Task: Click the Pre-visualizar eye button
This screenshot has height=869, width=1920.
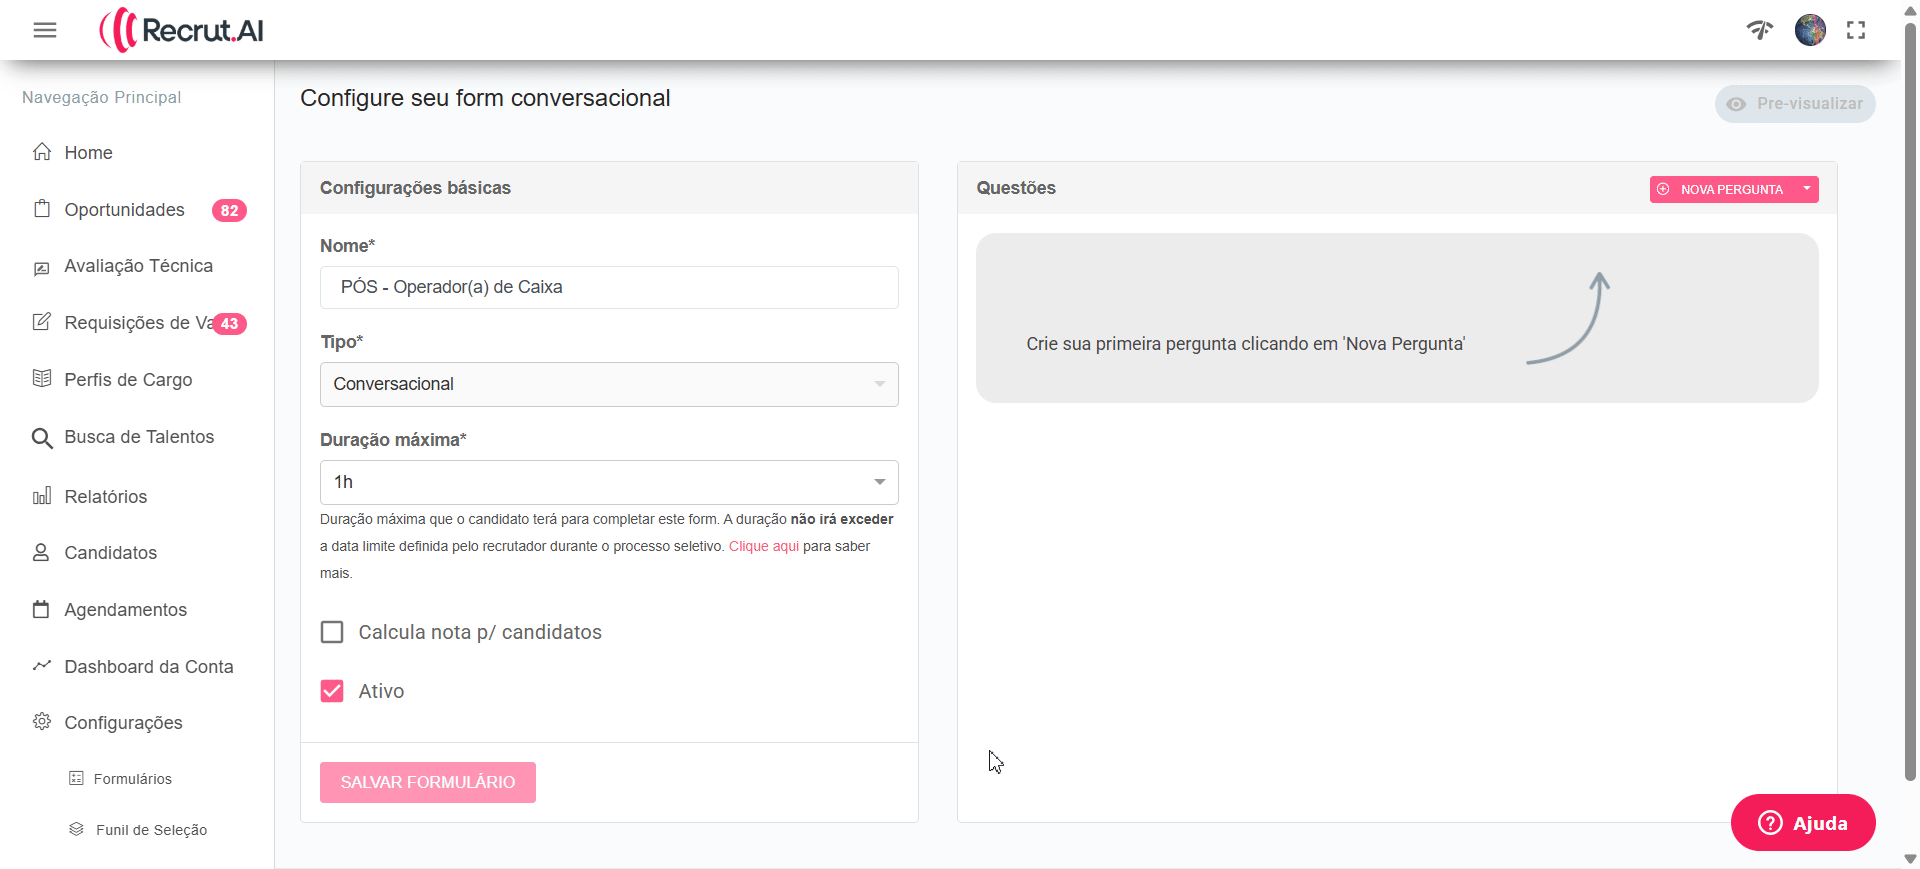Action: click(x=1795, y=104)
